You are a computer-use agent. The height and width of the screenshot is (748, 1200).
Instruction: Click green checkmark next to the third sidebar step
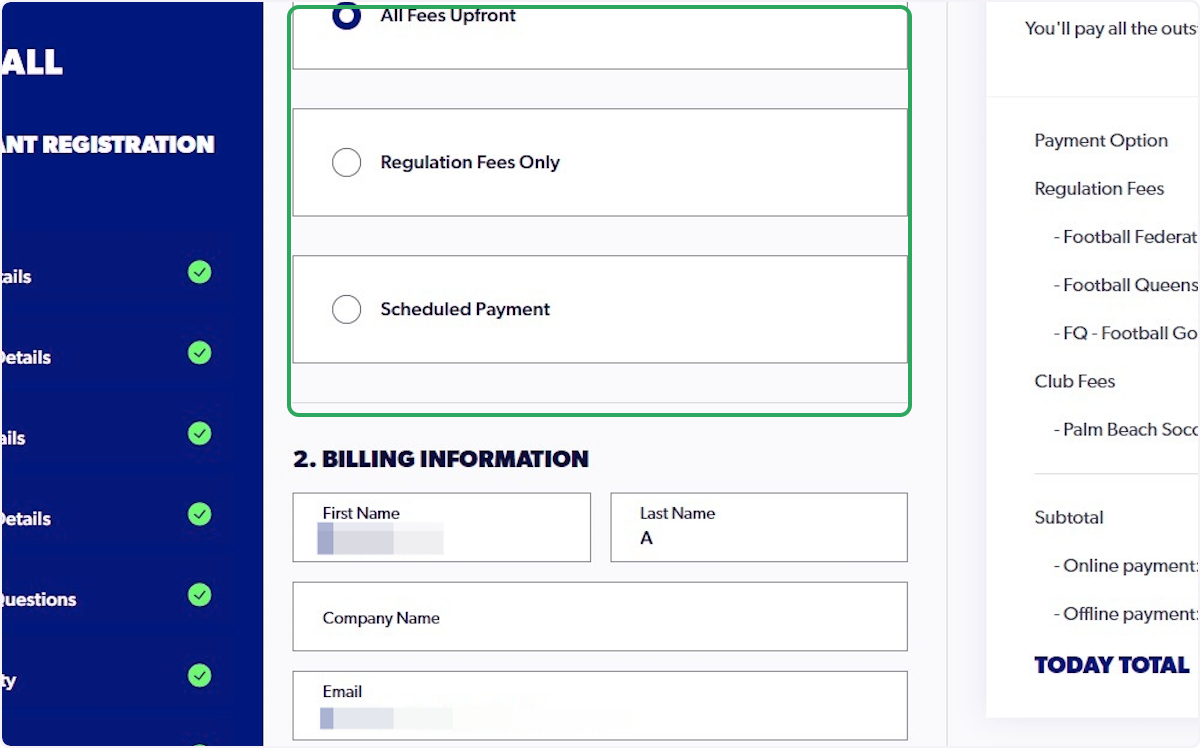click(x=199, y=434)
